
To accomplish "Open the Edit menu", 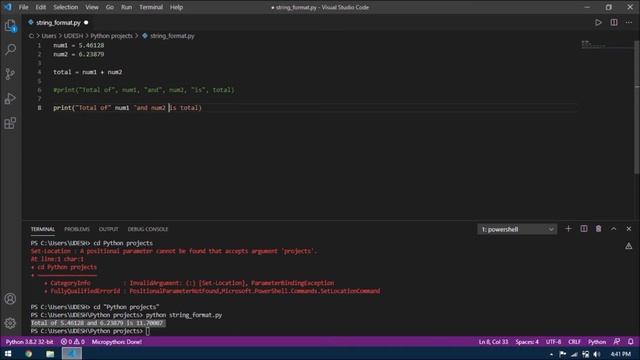I will (40, 7).
